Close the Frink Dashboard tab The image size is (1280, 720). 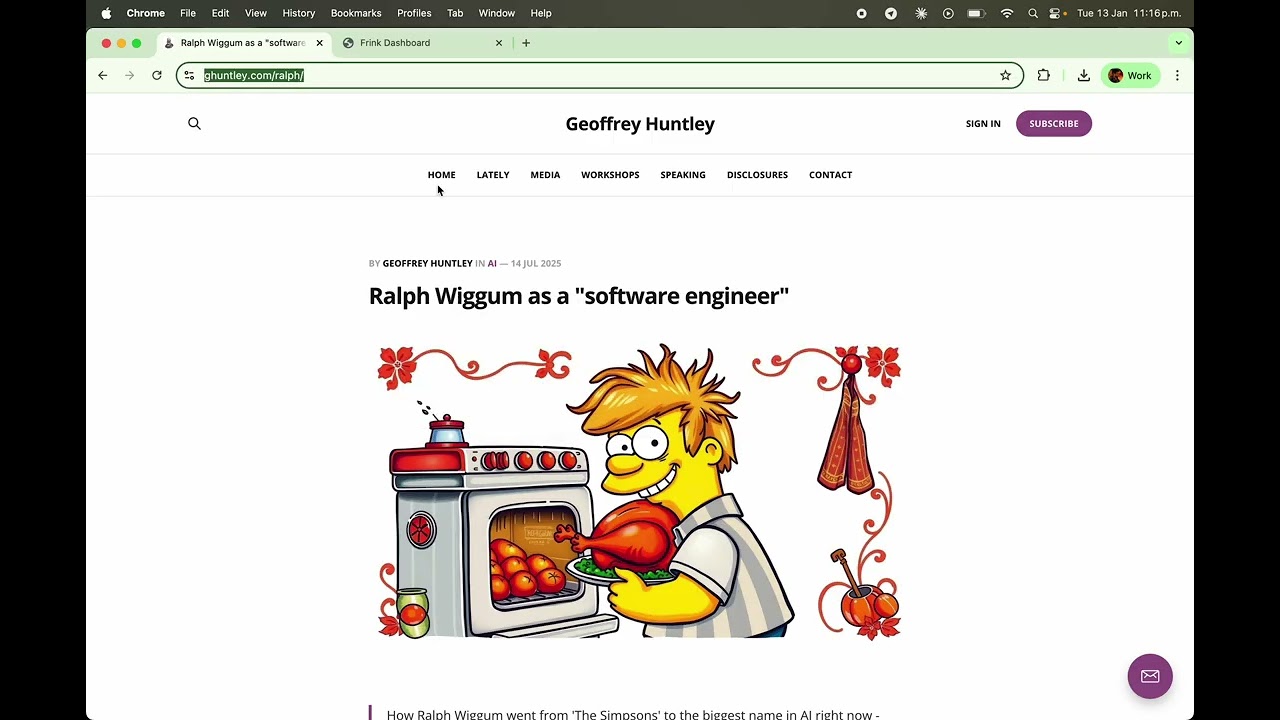(x=499, y=43)
